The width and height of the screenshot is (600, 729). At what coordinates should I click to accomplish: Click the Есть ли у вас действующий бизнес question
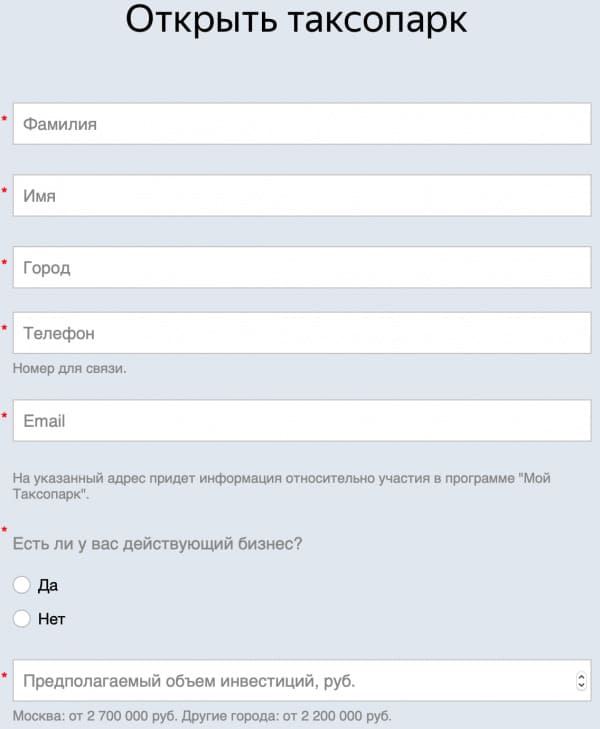coord(158,543)
